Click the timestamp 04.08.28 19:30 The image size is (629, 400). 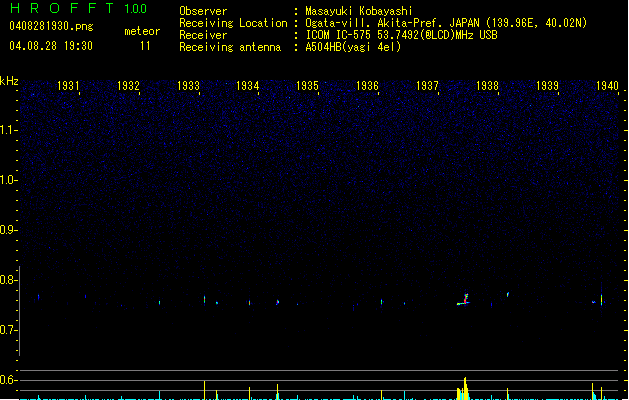pyautogui.click(x=51, y=46)
